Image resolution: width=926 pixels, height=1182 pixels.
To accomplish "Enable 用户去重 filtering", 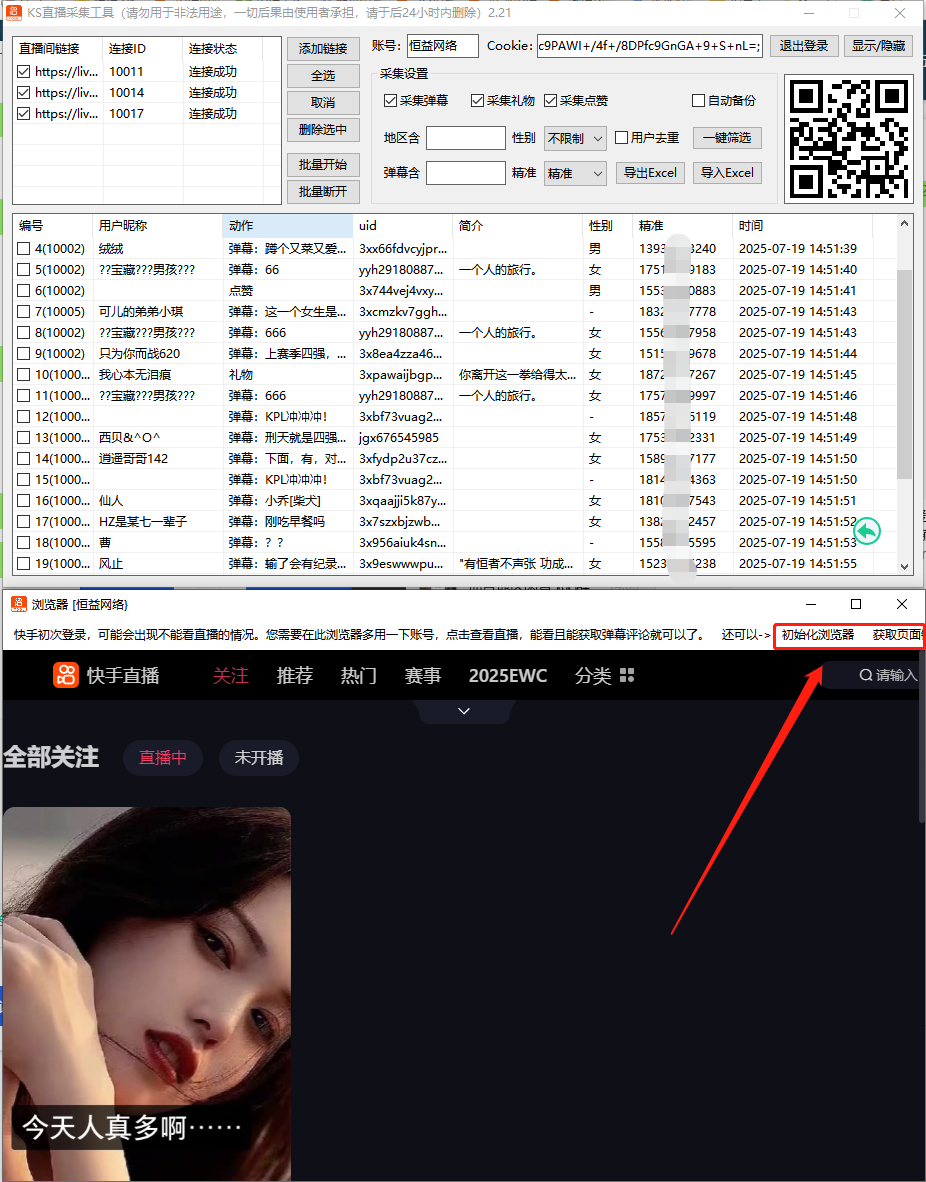I will [x=623, y=137].
